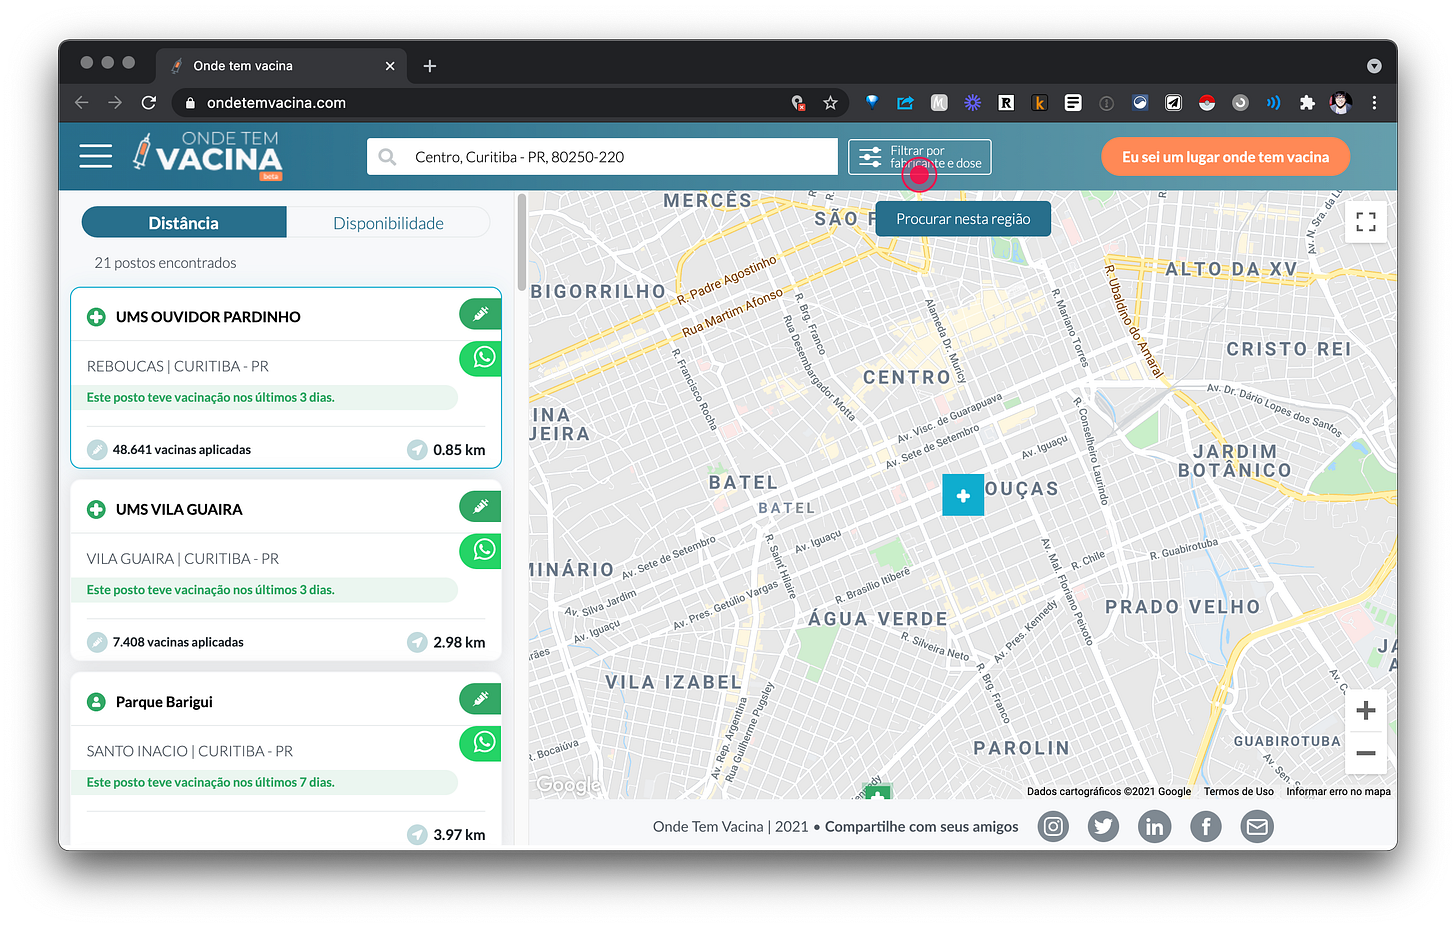Image resolution: width=1456 pixels, height=928 pixels.
Task: Open Termos de Uso link on map
Action: click(1239, 791)
